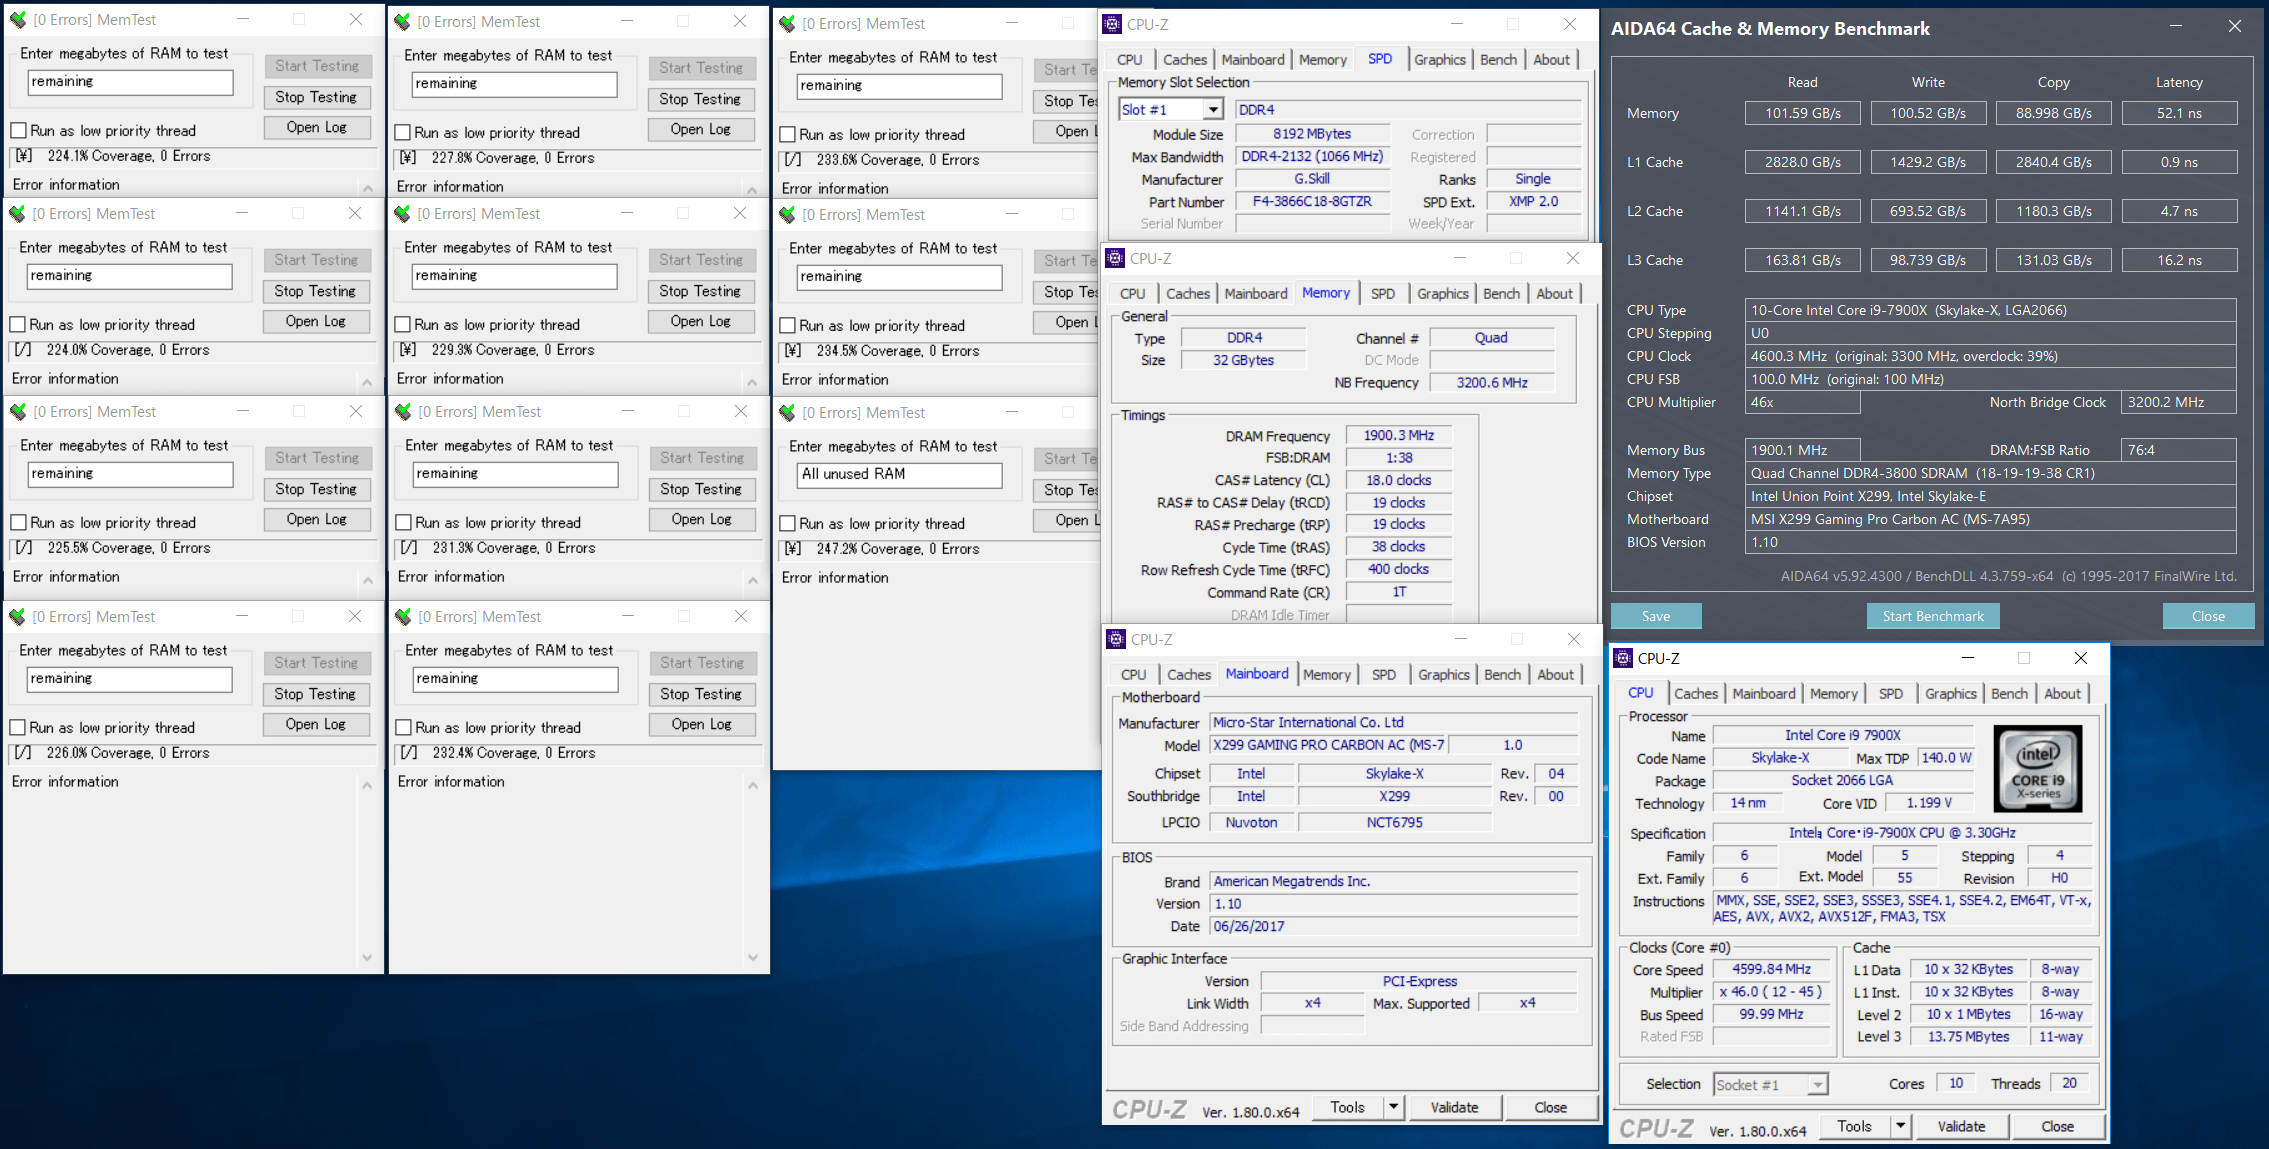Click the 'remaining' field in the 224.1% coverage MemTest
Screen dimensions: 2269x1149
(x=130, y=82)
